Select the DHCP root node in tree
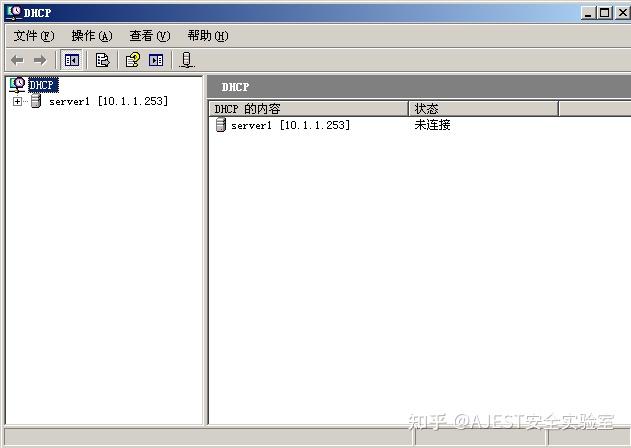Viewport: 631px width, 448px height. tap(43, 85)
